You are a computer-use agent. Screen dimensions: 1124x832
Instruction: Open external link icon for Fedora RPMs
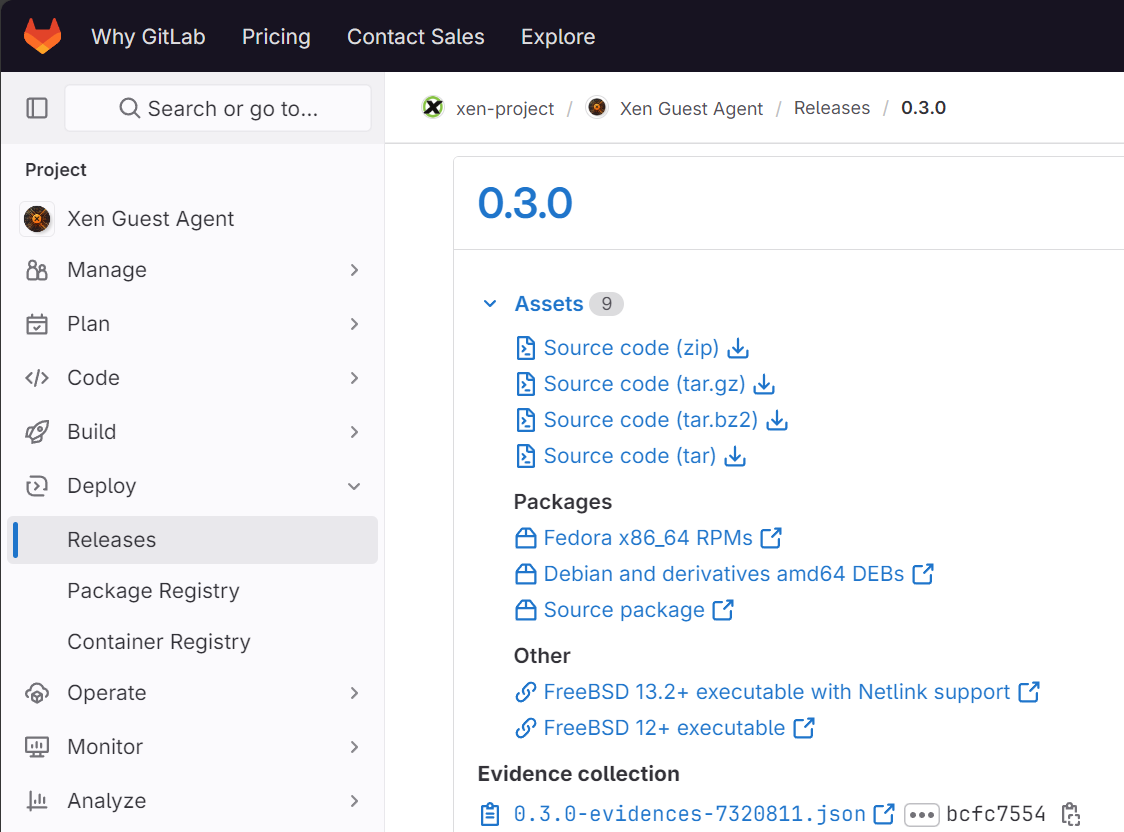tap(771, 538)
